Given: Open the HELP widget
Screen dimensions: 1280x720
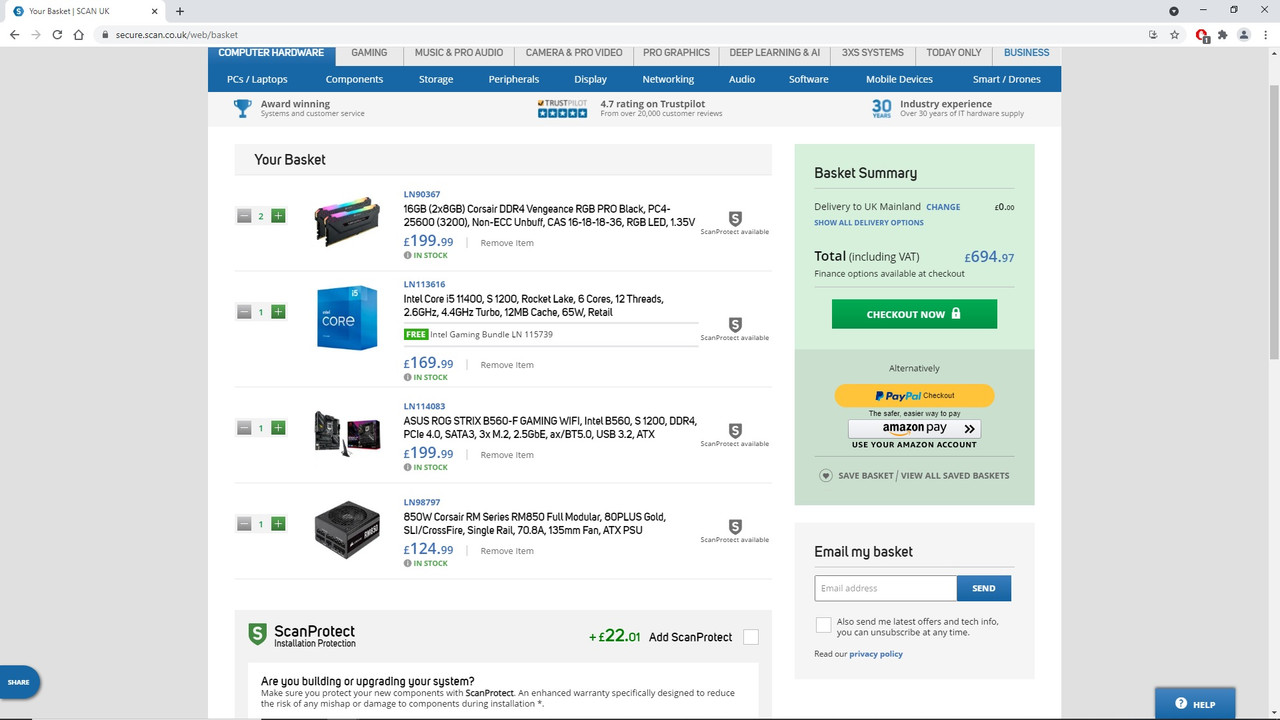Looking at the screenshot, I should [1195, 703].
